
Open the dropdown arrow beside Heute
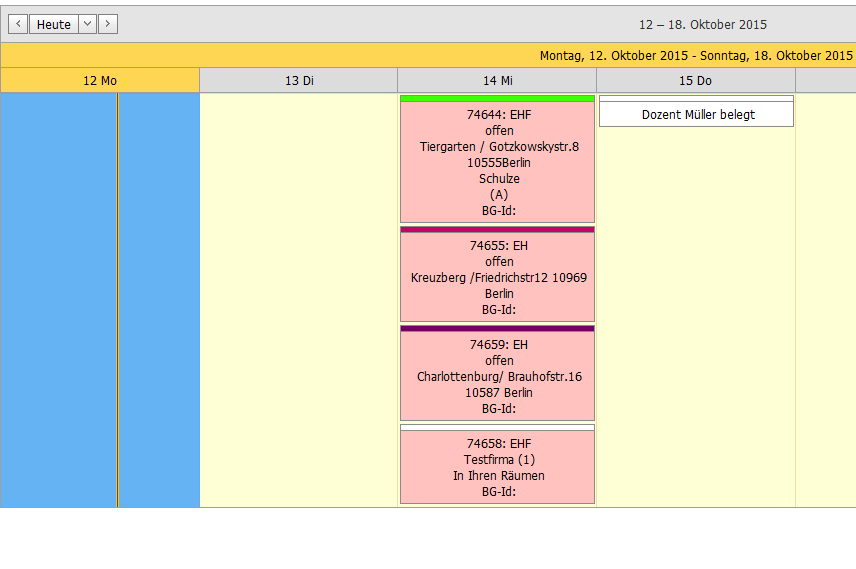click(x=87, y=24)
